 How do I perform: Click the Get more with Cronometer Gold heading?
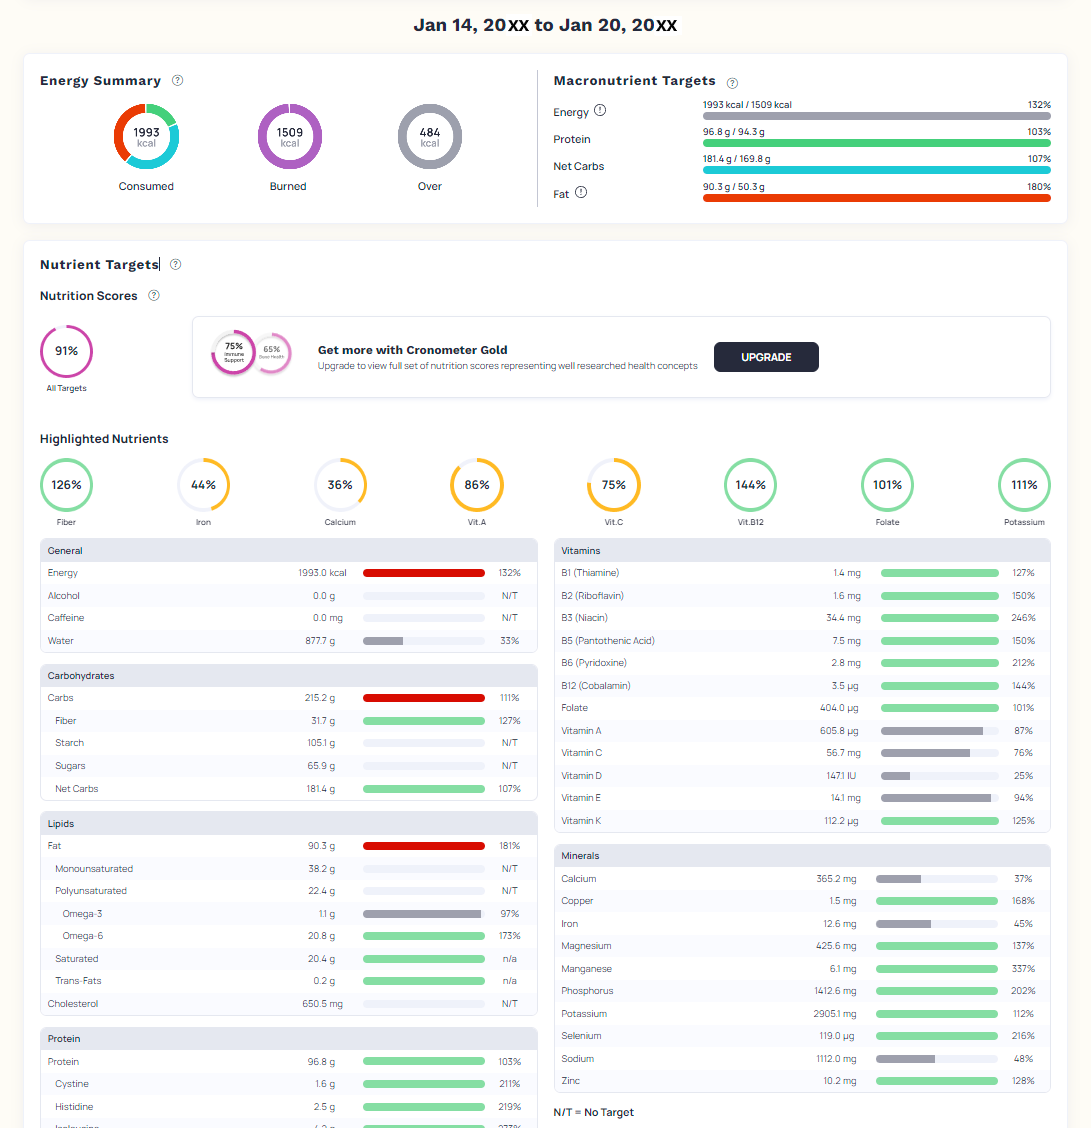(x=413, y=350)
